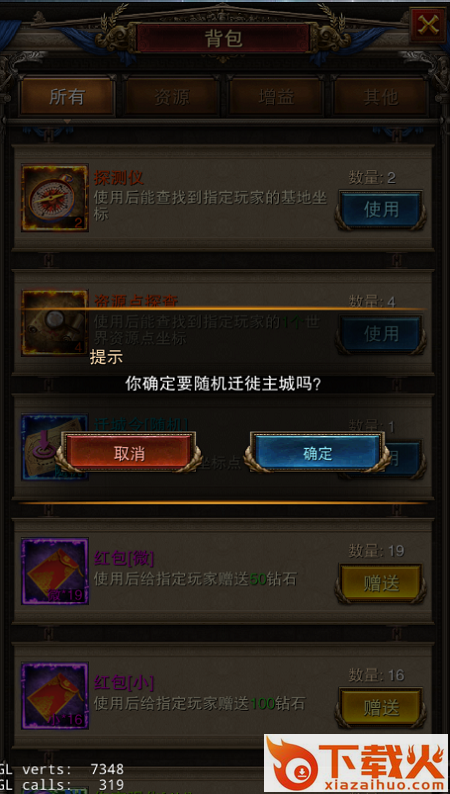Open the 增益 tab
Image resolution: width=450 pixels, height=794 pixels.
click(276, 97)
